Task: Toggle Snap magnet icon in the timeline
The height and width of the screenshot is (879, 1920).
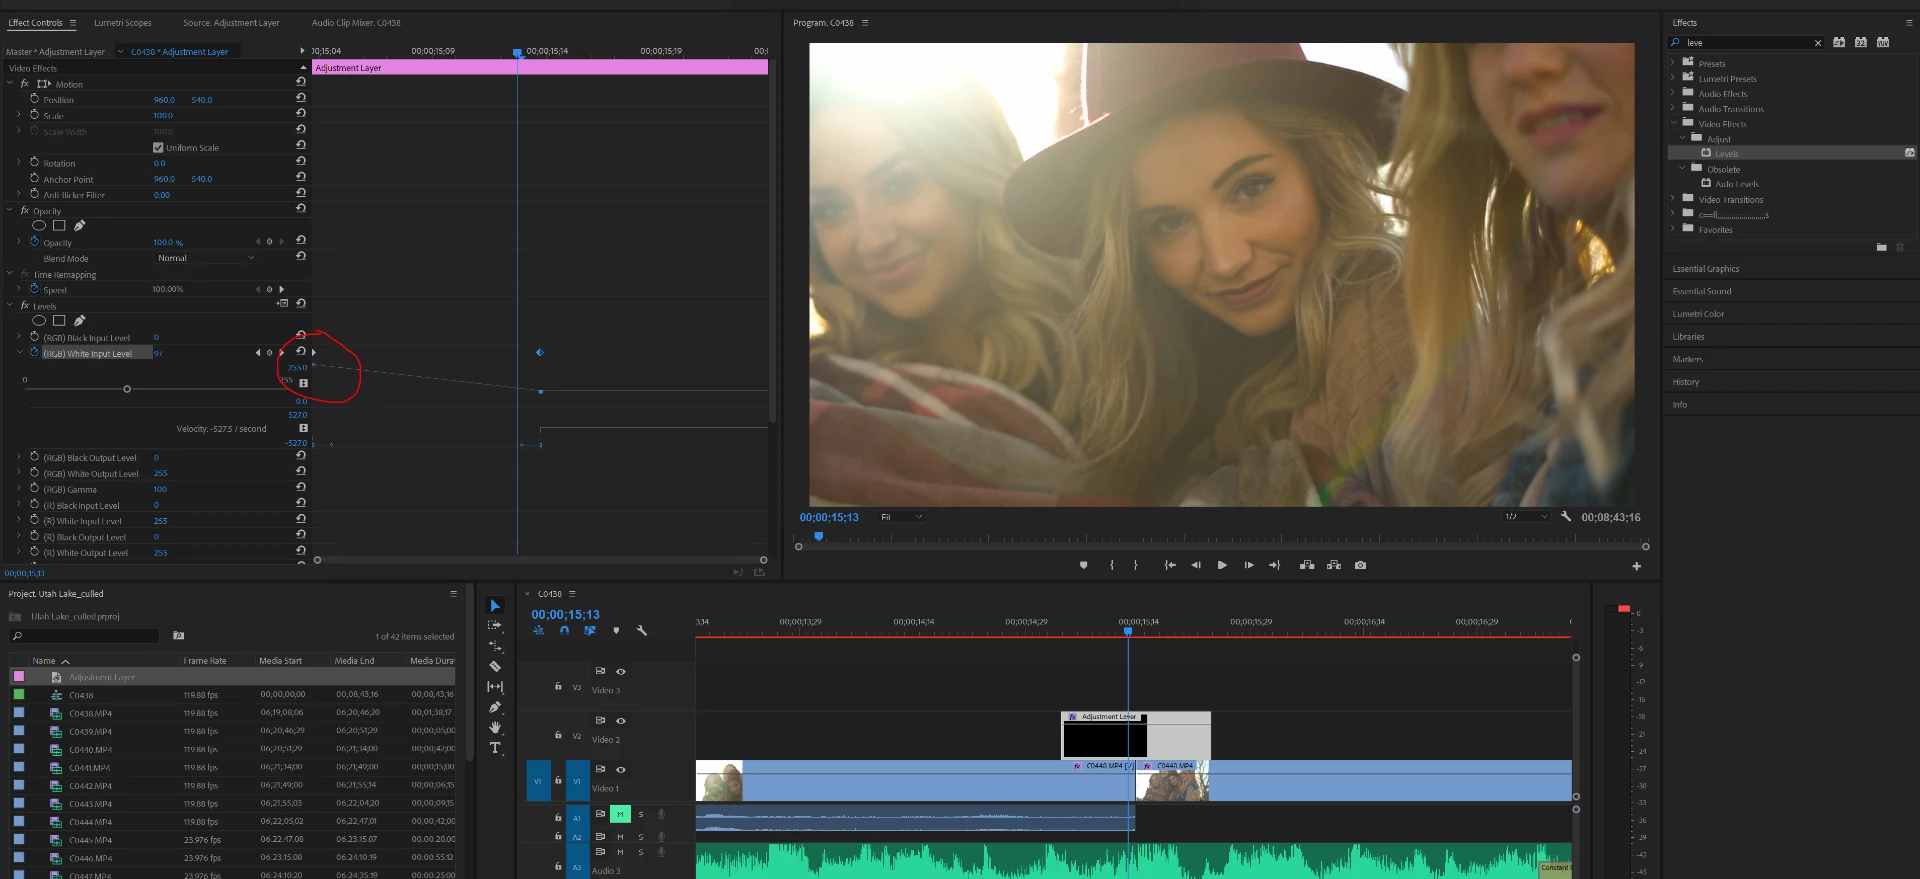Action: click(564, 631)
